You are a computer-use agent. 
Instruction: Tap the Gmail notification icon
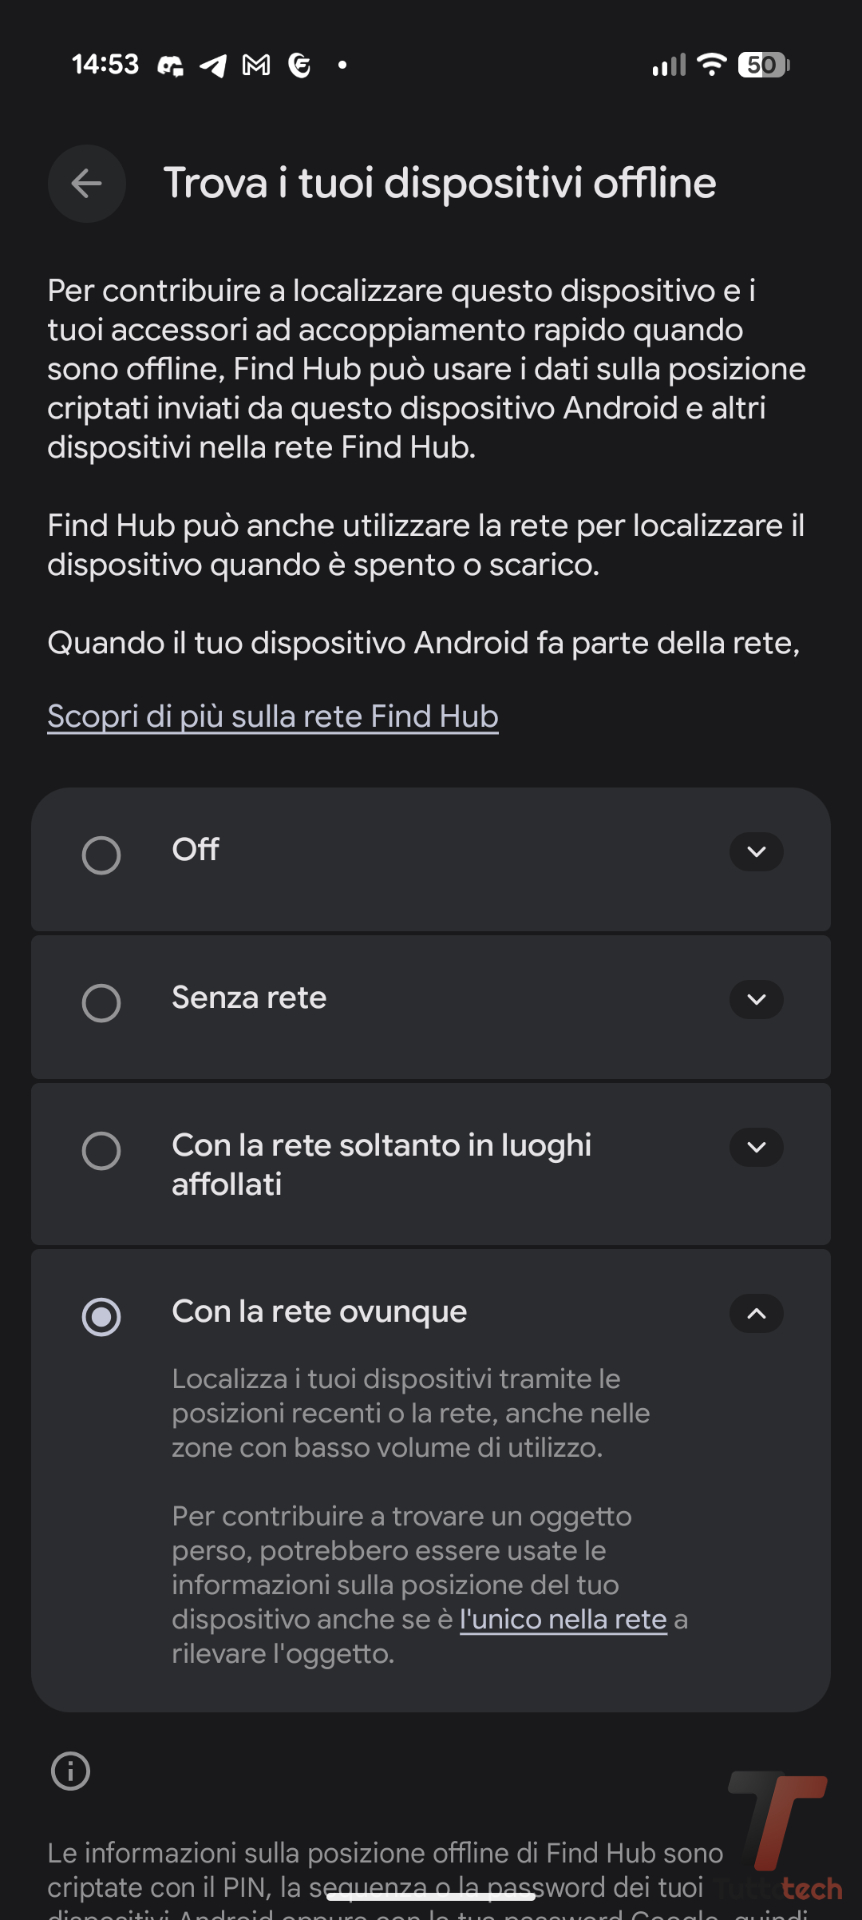(257, 66)
